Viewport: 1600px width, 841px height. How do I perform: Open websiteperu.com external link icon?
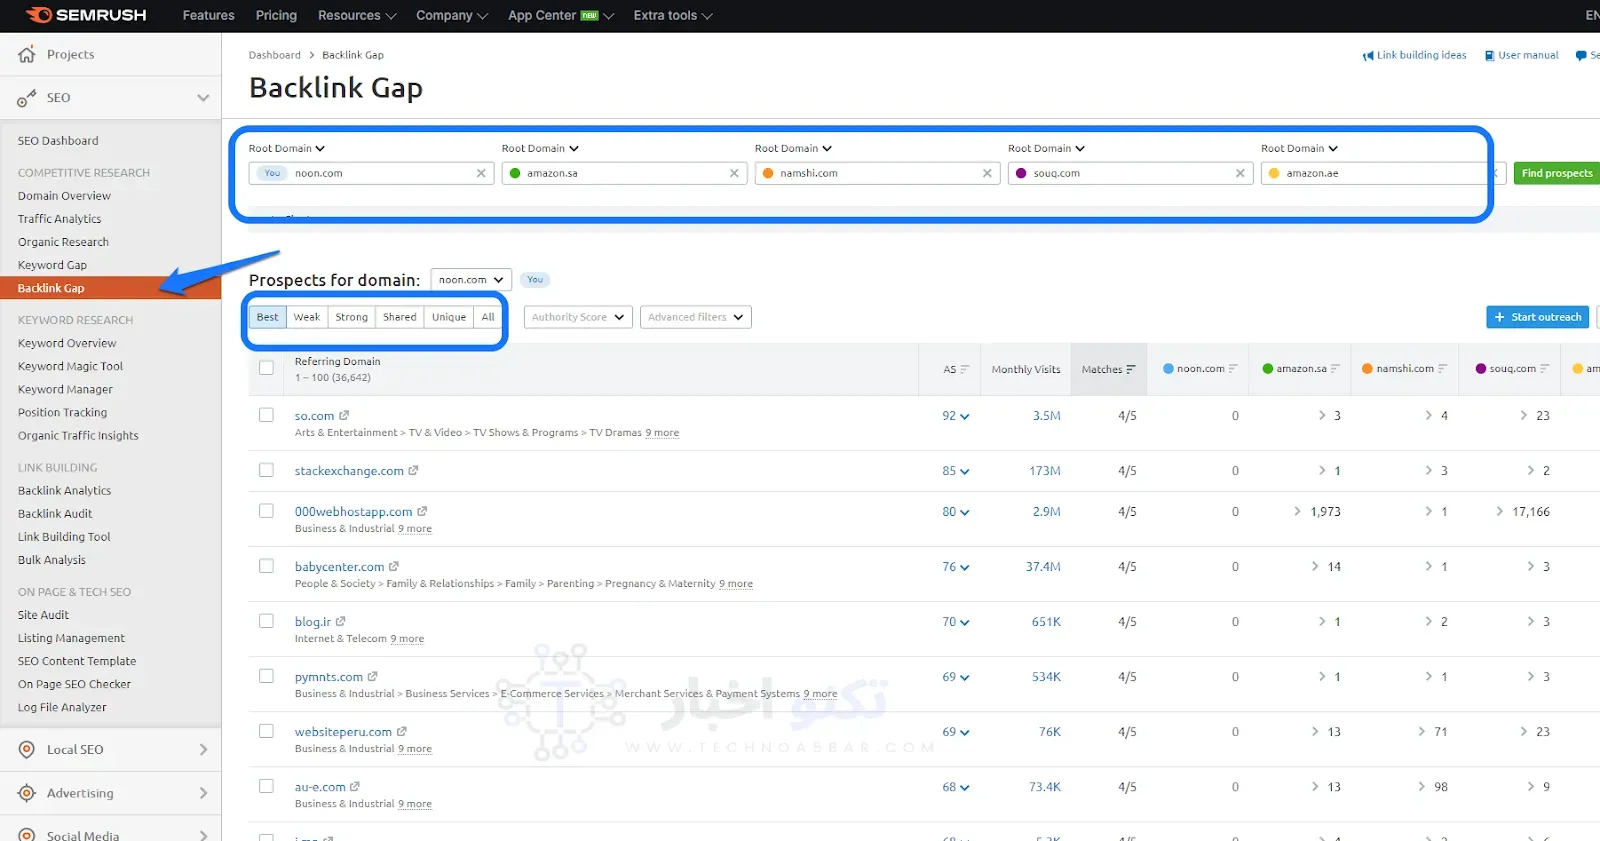(x=402, y=731)
